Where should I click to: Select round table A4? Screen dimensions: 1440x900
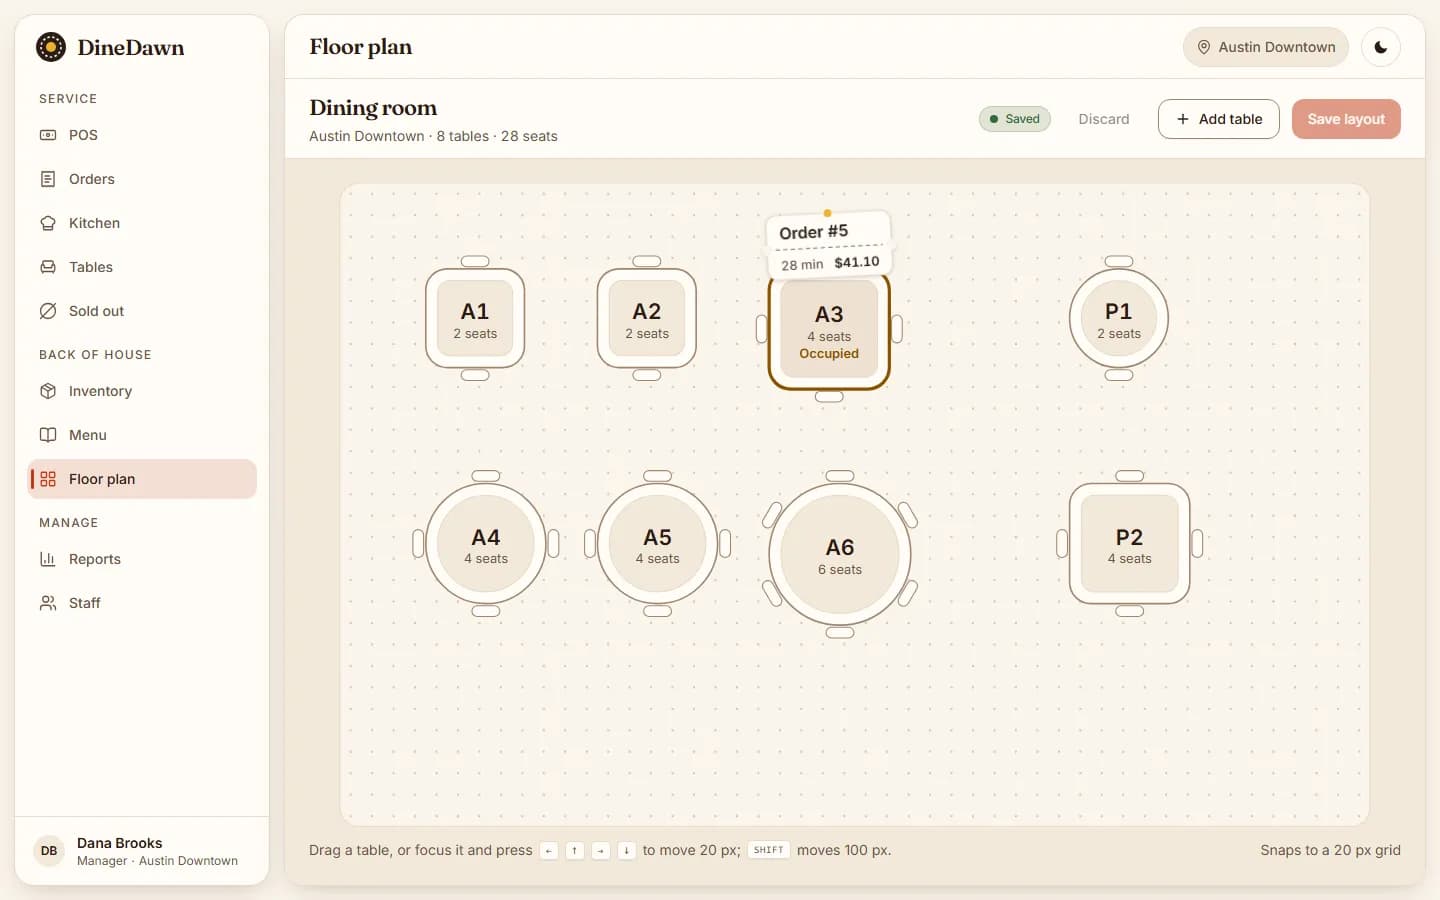click(x=486, y=544)
